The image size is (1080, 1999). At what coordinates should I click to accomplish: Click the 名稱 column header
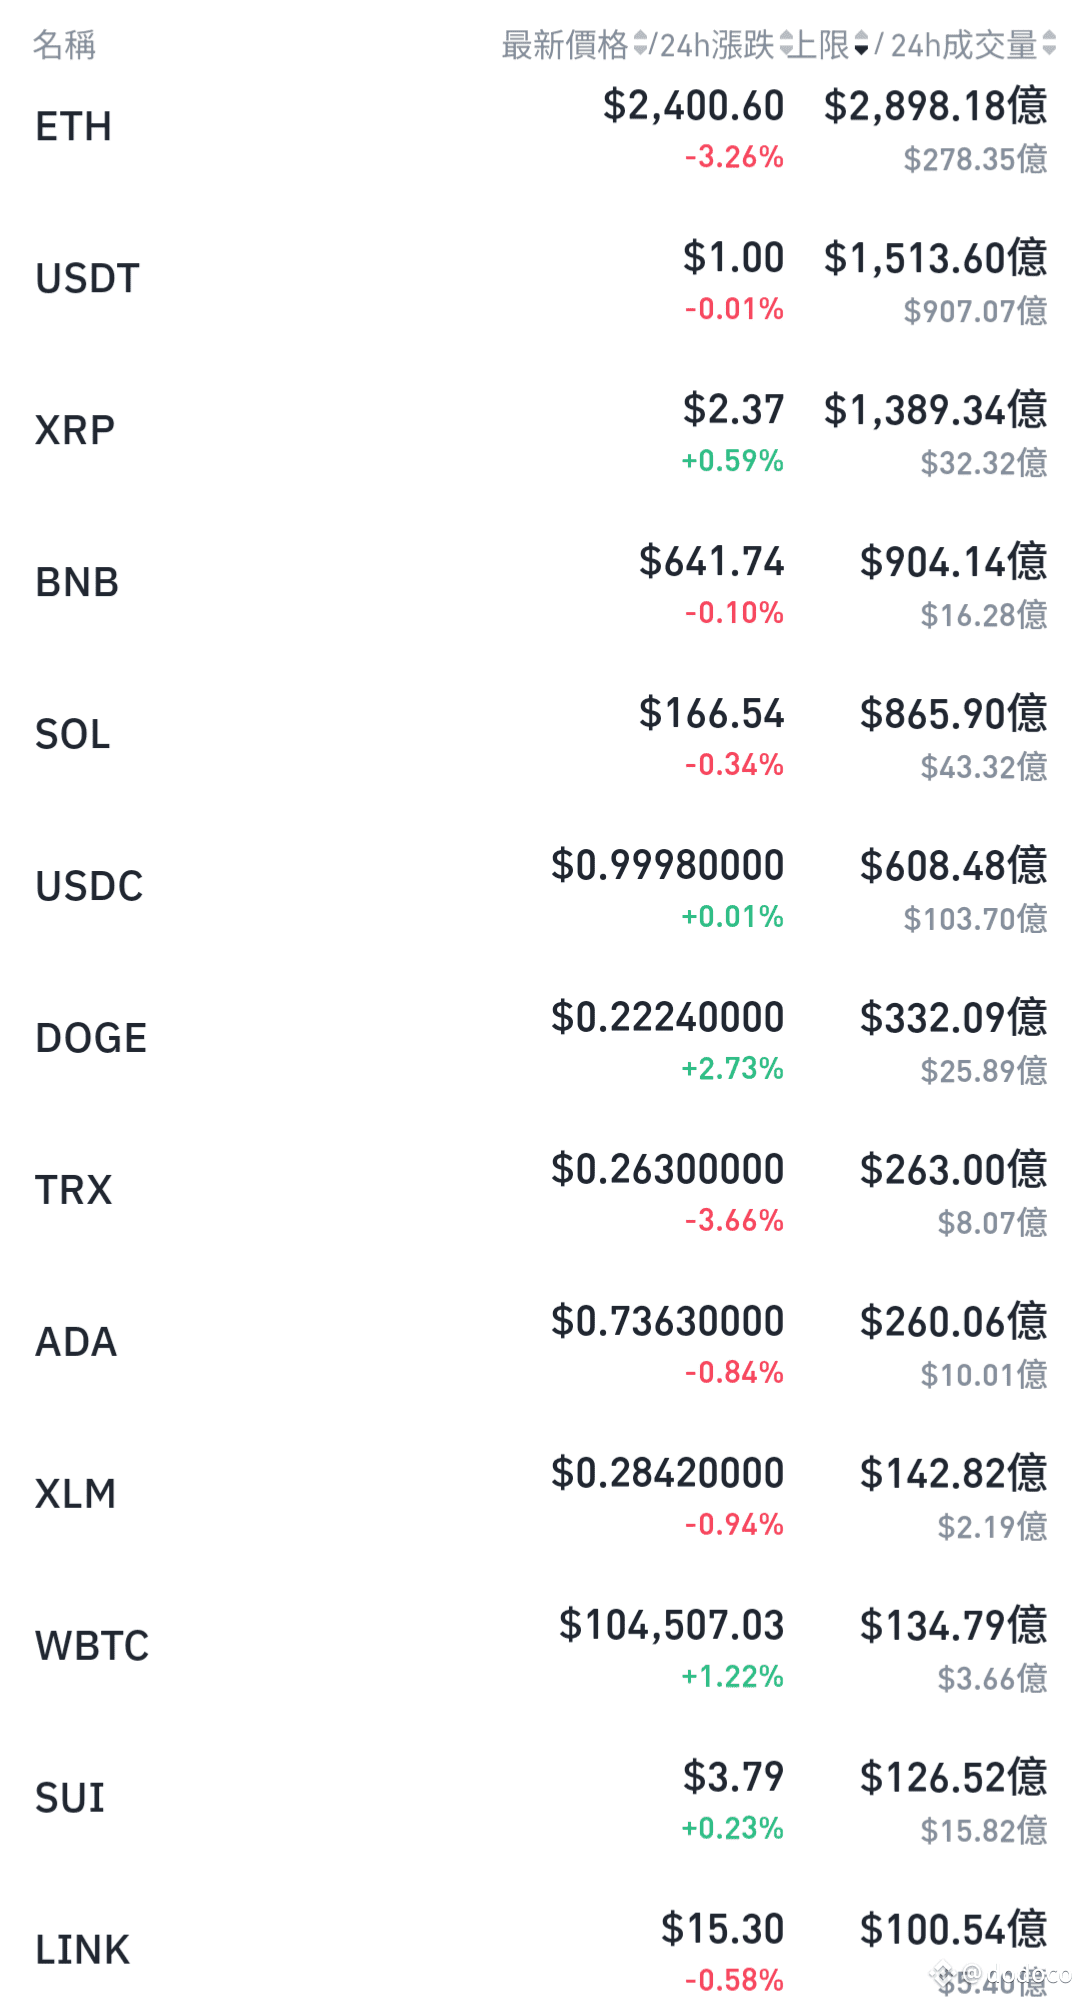(64, 45)
